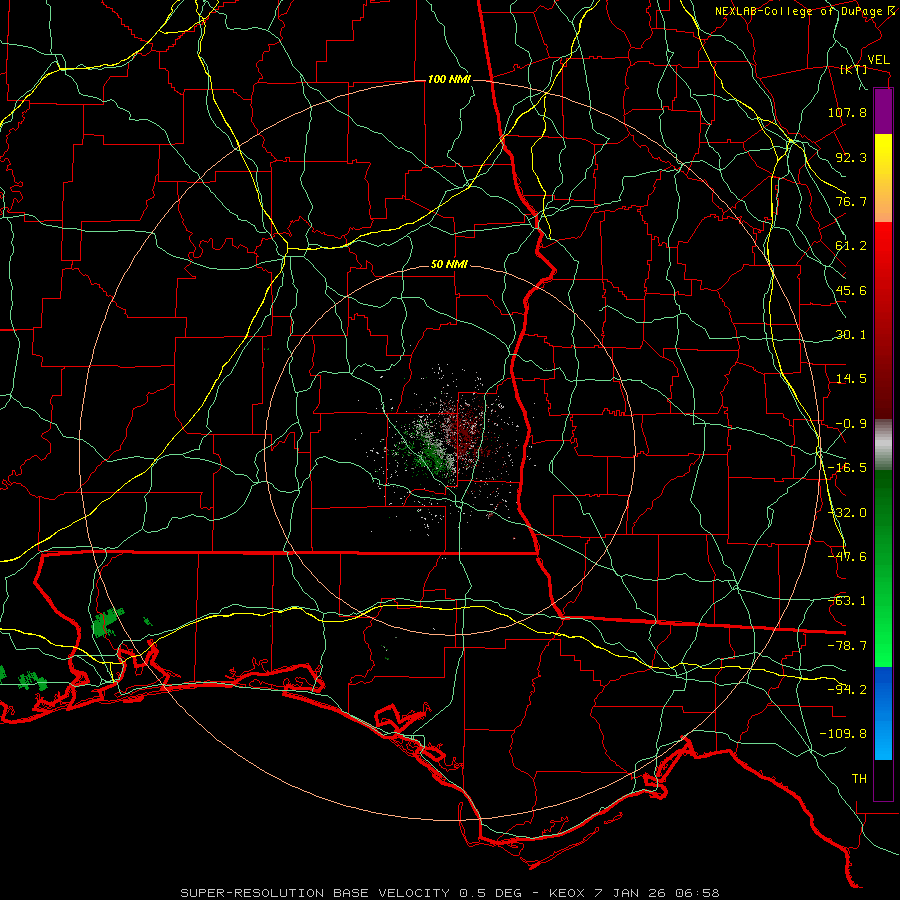Click the TH legend label
900x900 pixels.
pyautogui.click(x=859, y=779)
